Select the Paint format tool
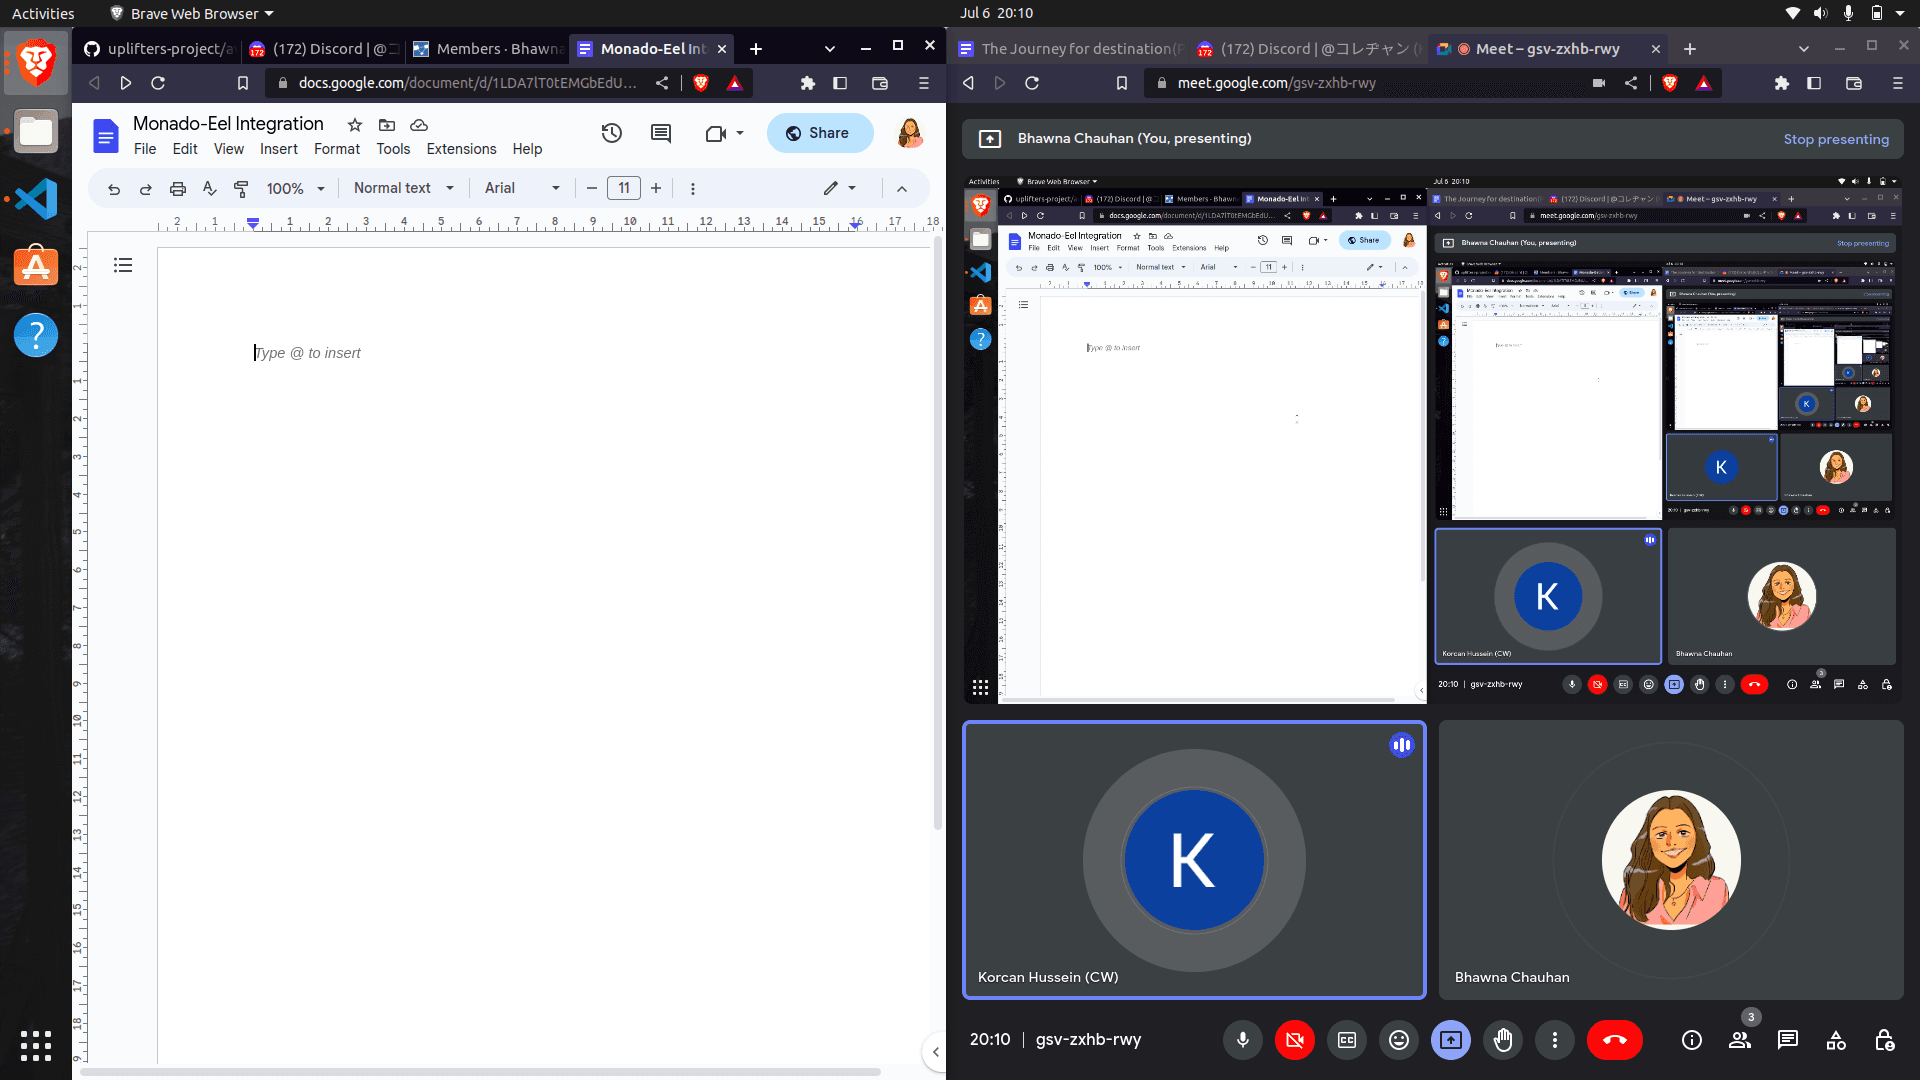This screenshot has width=1920, height=1080. (x=241, y=188)
